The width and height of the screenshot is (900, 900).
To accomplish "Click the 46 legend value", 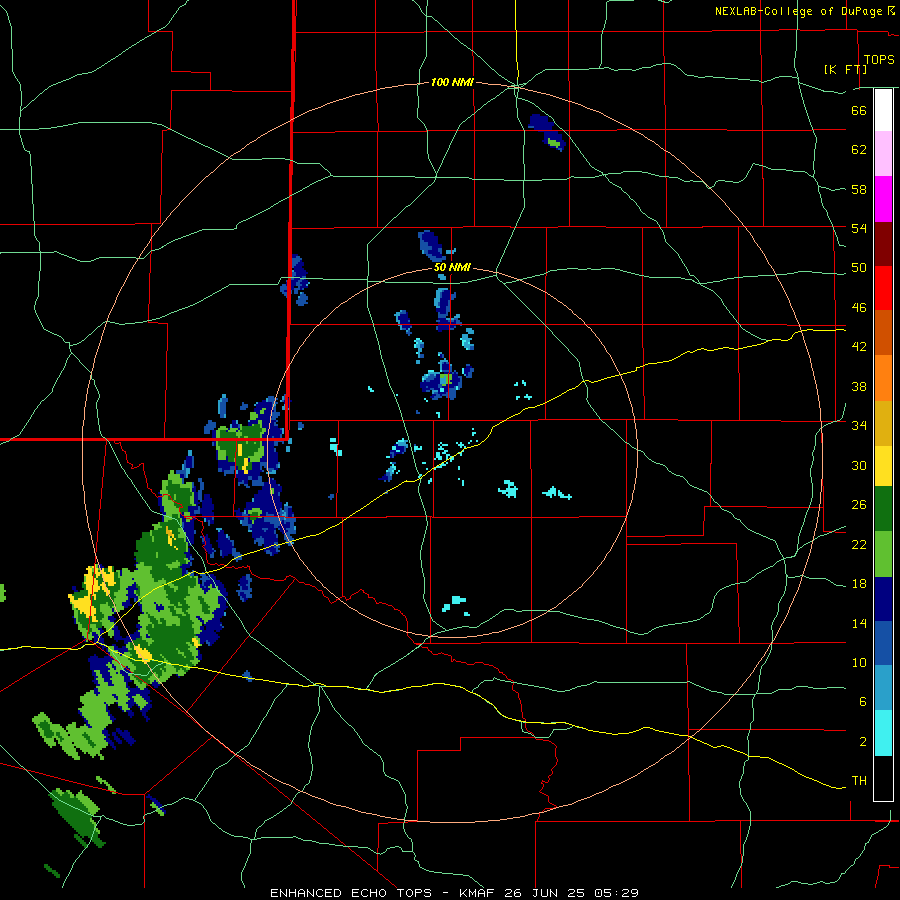I will (859, 308).
